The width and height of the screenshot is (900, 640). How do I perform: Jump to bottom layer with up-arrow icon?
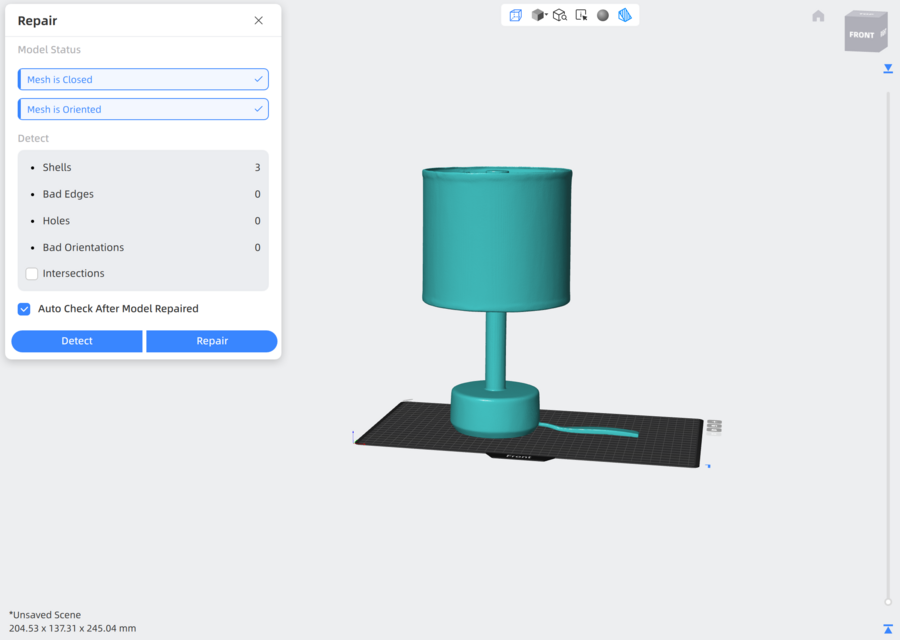[x=888, y=629]
